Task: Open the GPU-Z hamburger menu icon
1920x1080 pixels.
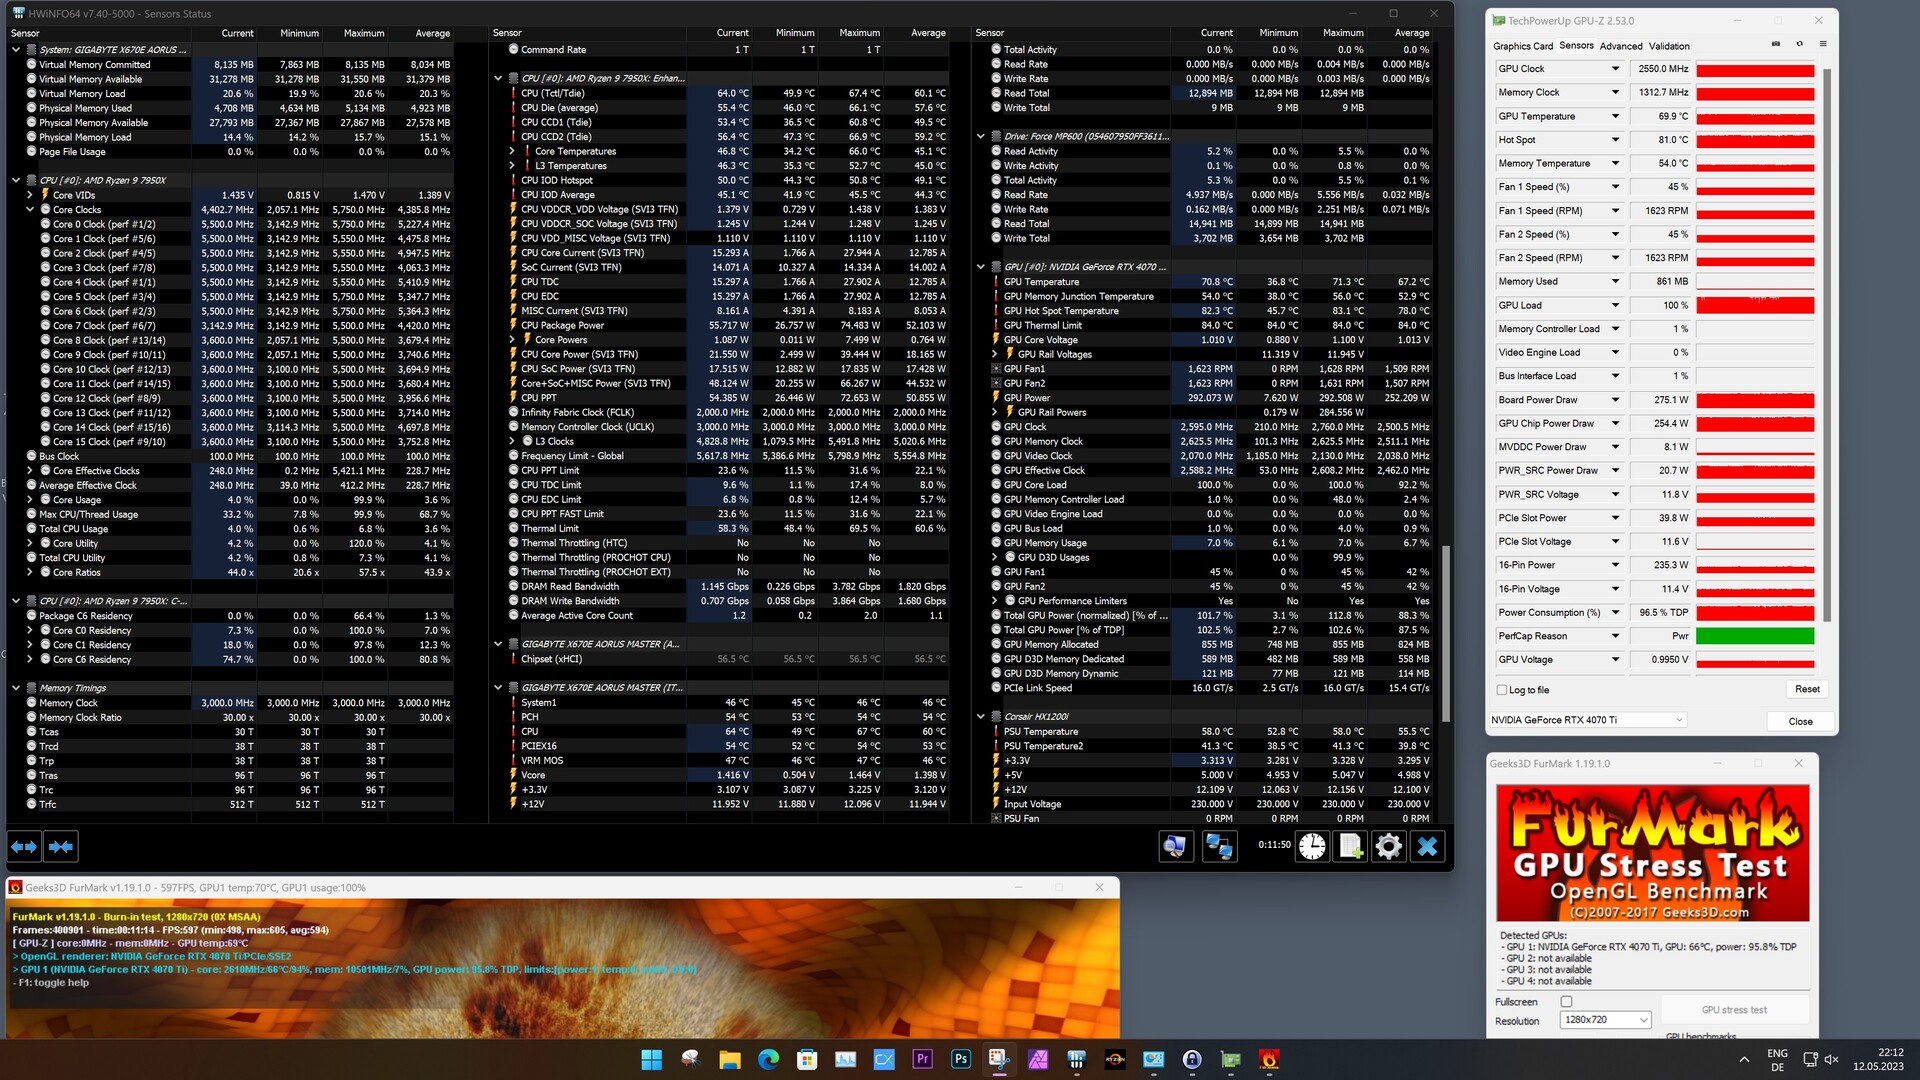Action: (1823, 44)
